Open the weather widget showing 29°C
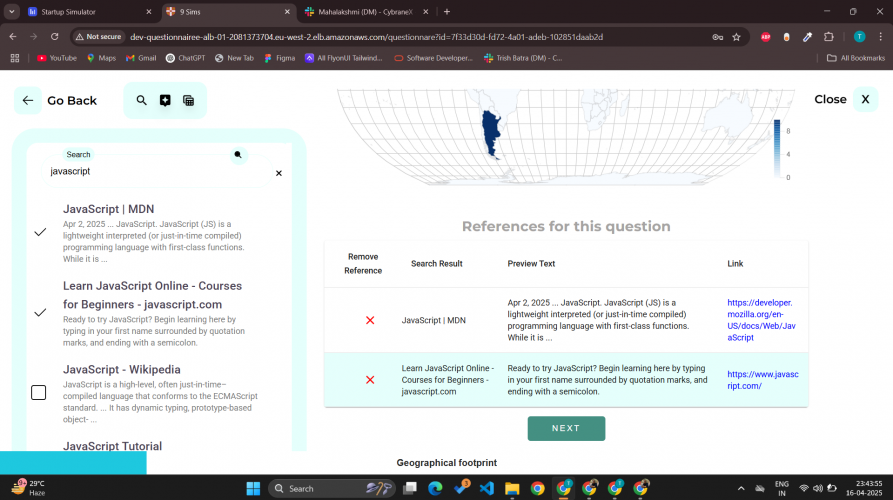This screenshot has width=893, height=500. click(x=30, y=488)
